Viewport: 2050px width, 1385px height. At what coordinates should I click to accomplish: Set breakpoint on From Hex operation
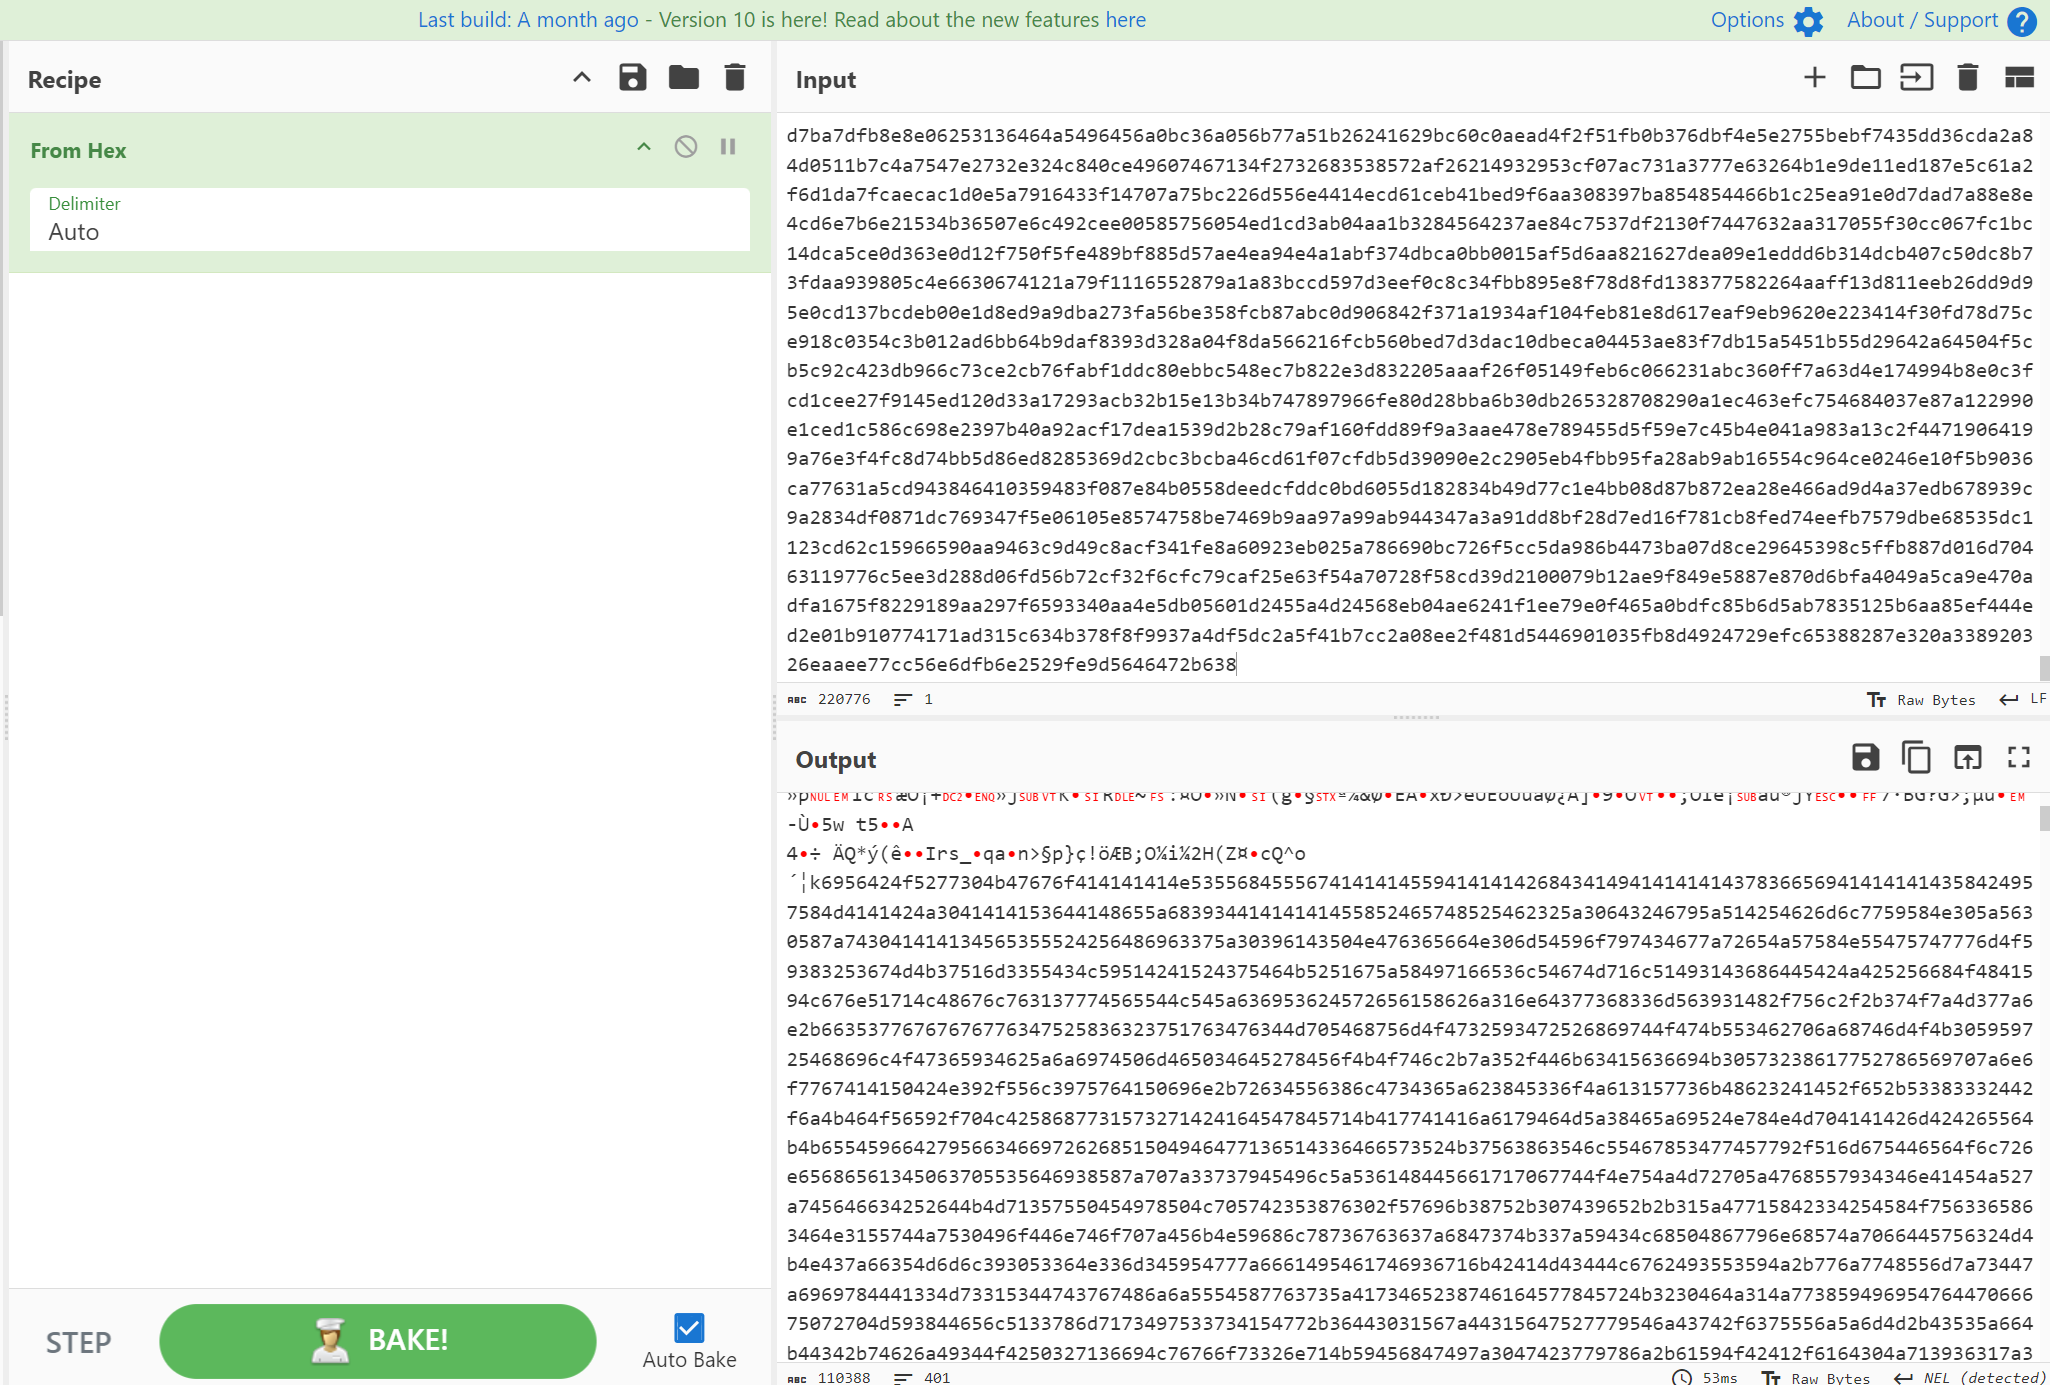(x=728, y=148)
